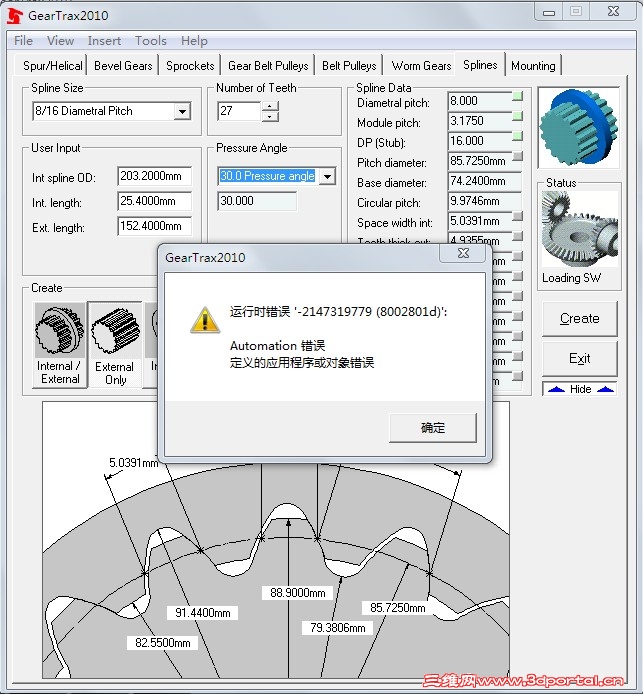The width and height of the screenshot is (643, 694).
Task: Select the Internal / External create icon
Action: point(60,344)
